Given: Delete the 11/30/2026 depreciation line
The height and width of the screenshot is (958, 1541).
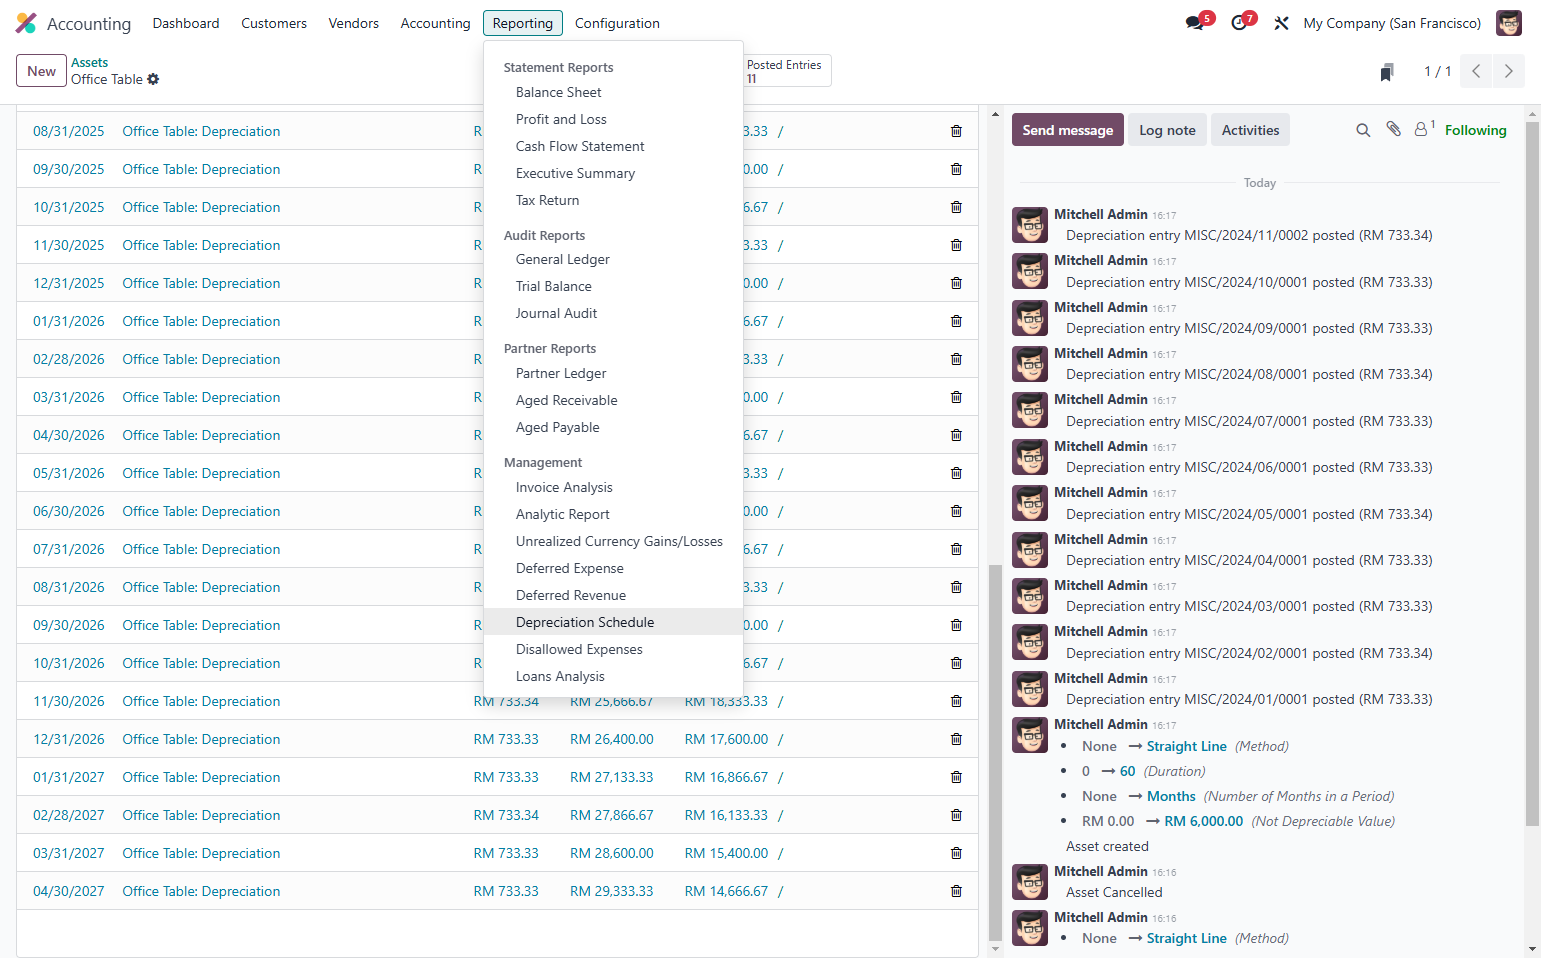Looking at the screenshot, I should click(956, 701).
